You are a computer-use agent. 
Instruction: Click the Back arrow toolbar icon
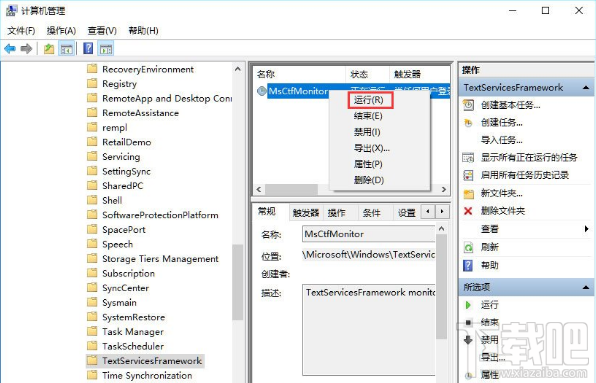tap(10, 49)
